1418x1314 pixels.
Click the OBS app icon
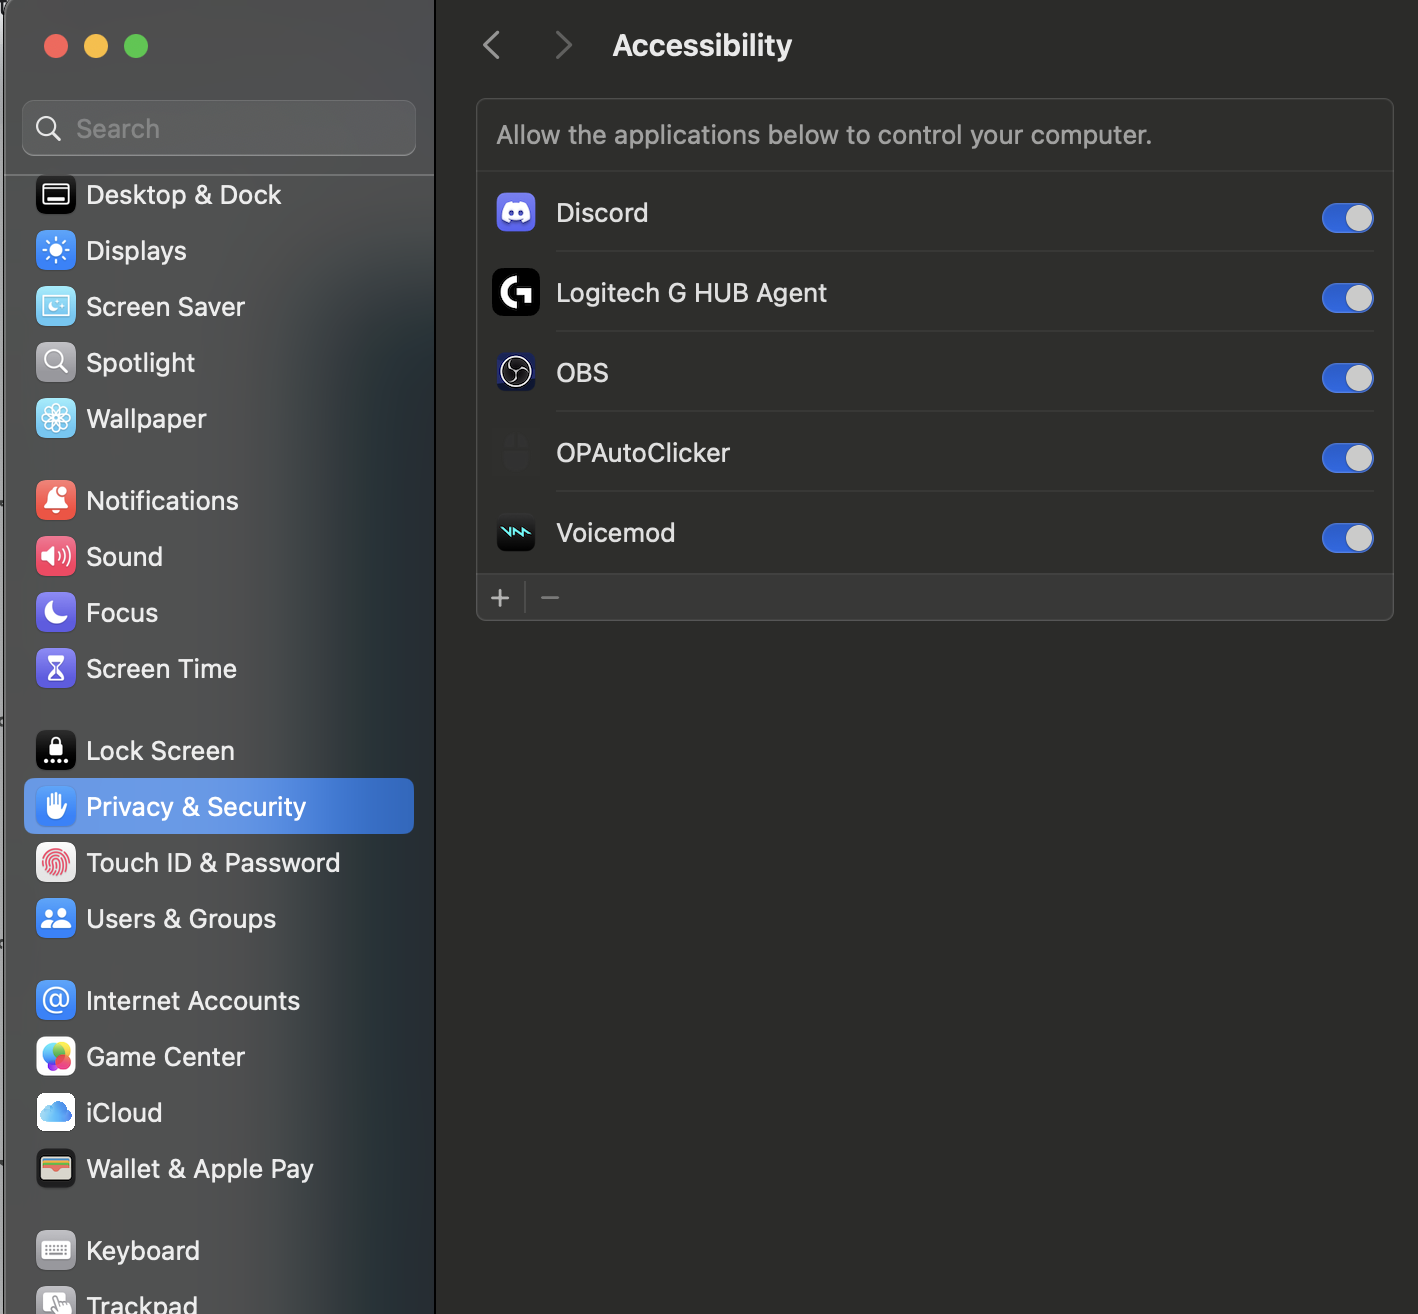pos(516,373)
